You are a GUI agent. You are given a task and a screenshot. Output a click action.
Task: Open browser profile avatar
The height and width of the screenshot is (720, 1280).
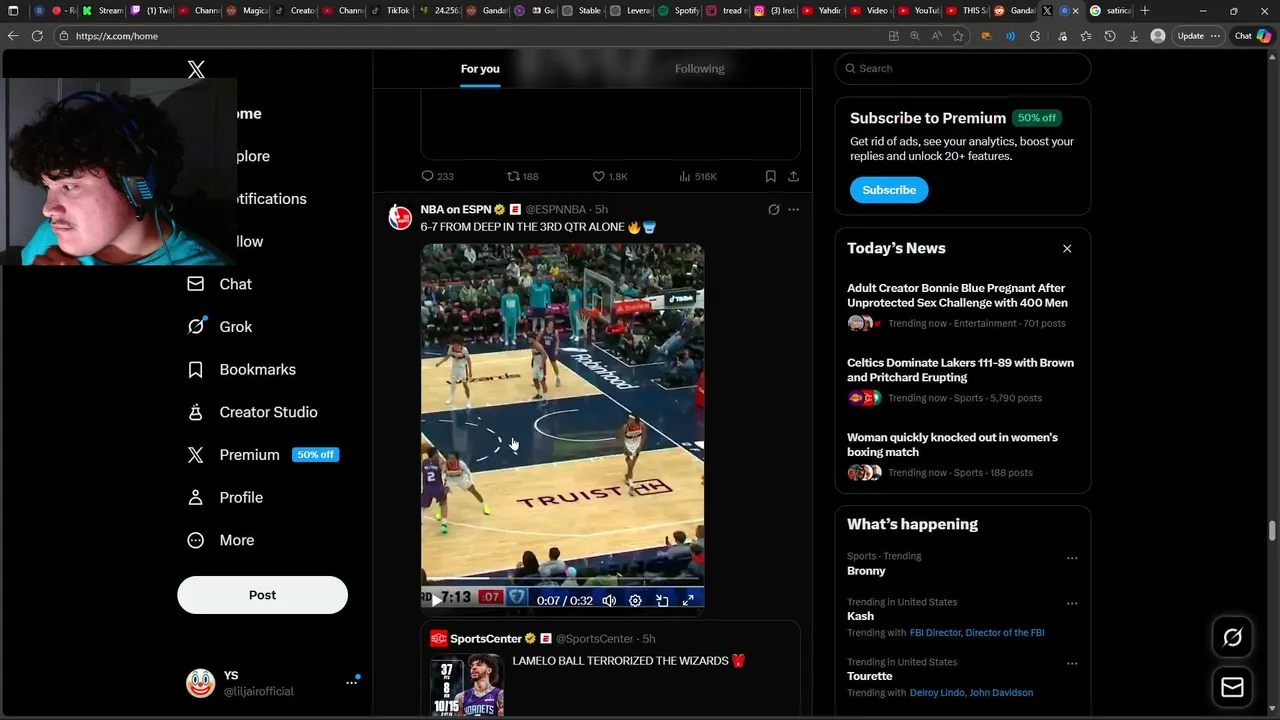pyautogui.click(x=1158, y=36)
